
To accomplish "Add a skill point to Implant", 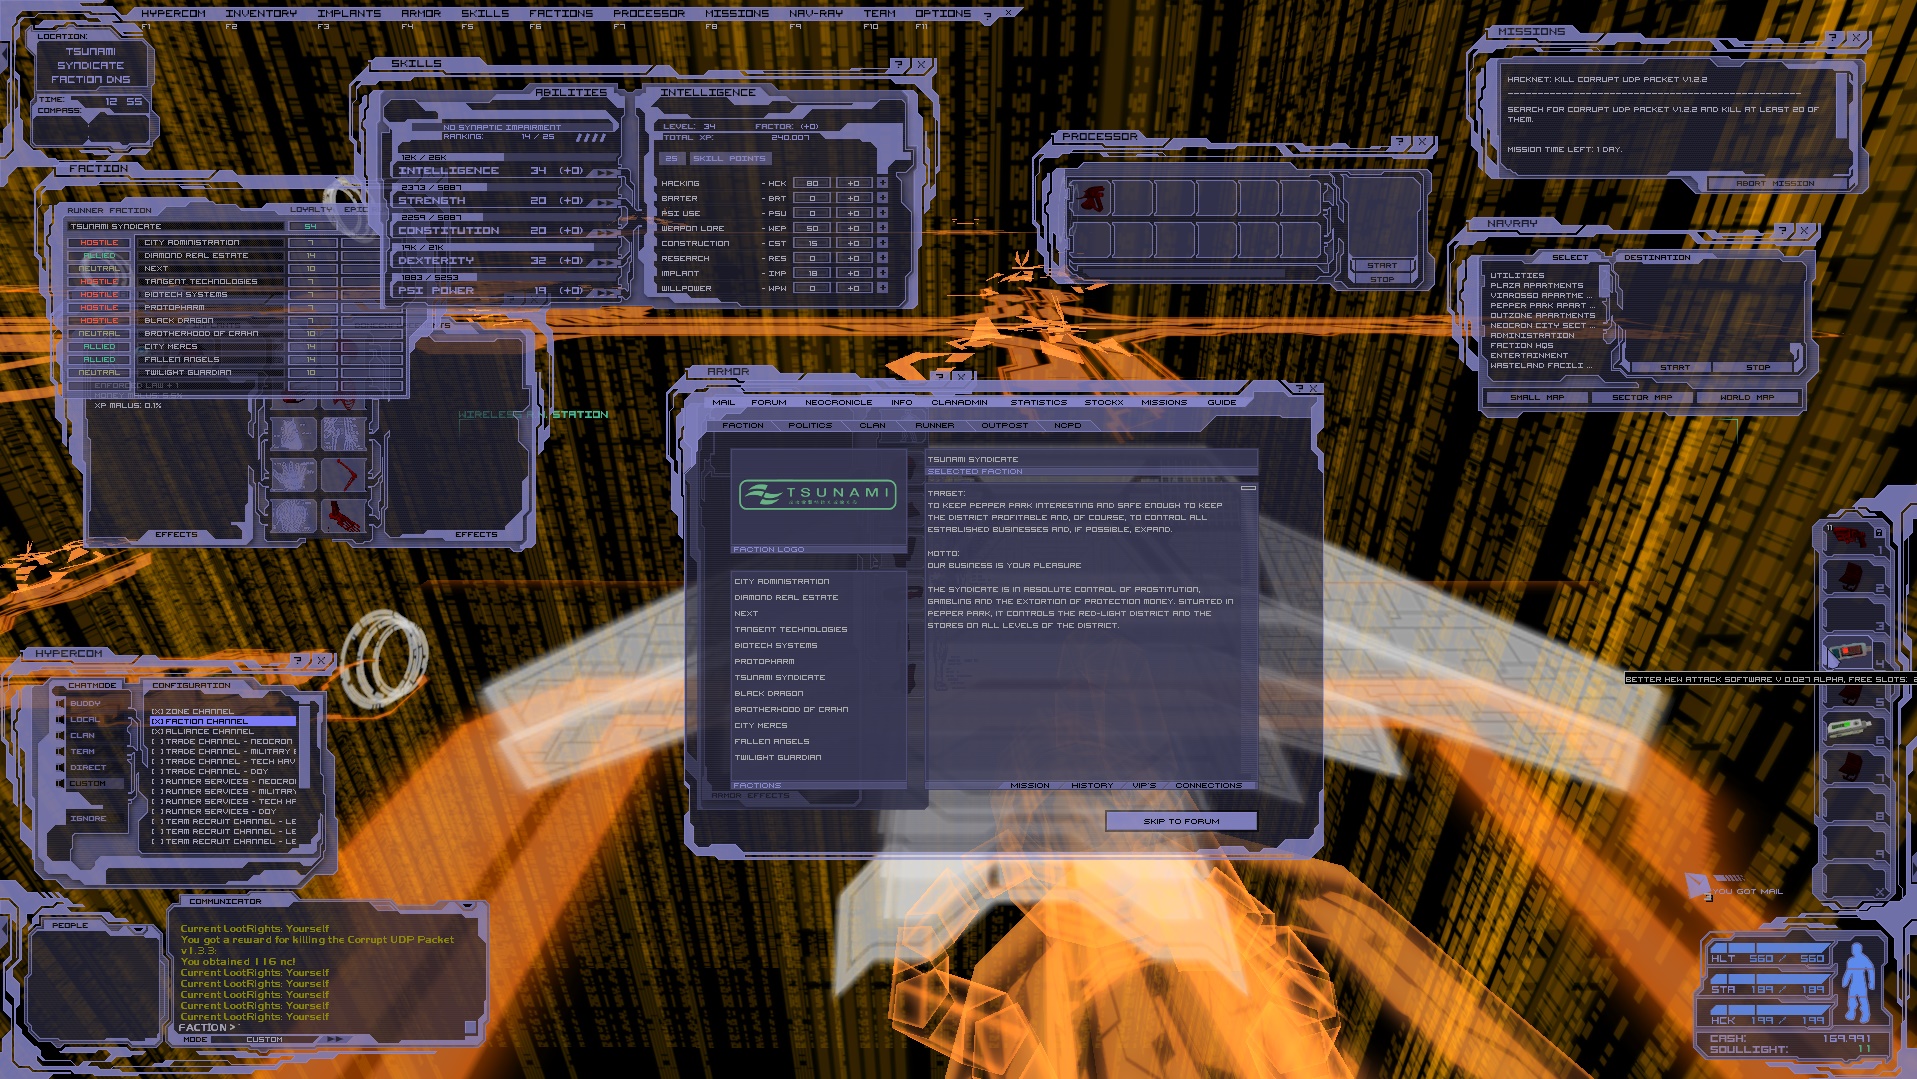I will tap(882, 273).
